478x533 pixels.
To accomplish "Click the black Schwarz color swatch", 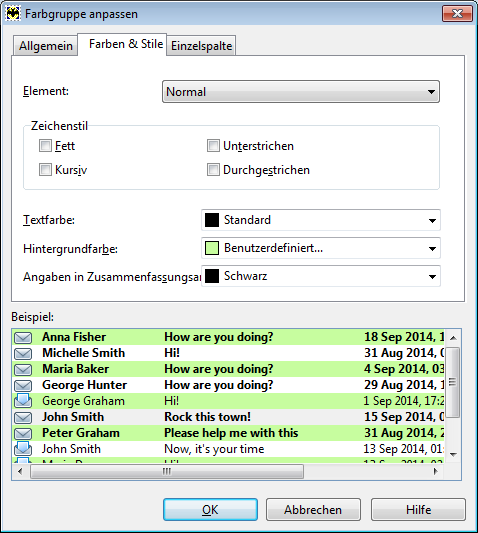I will [x=212, y=276].
